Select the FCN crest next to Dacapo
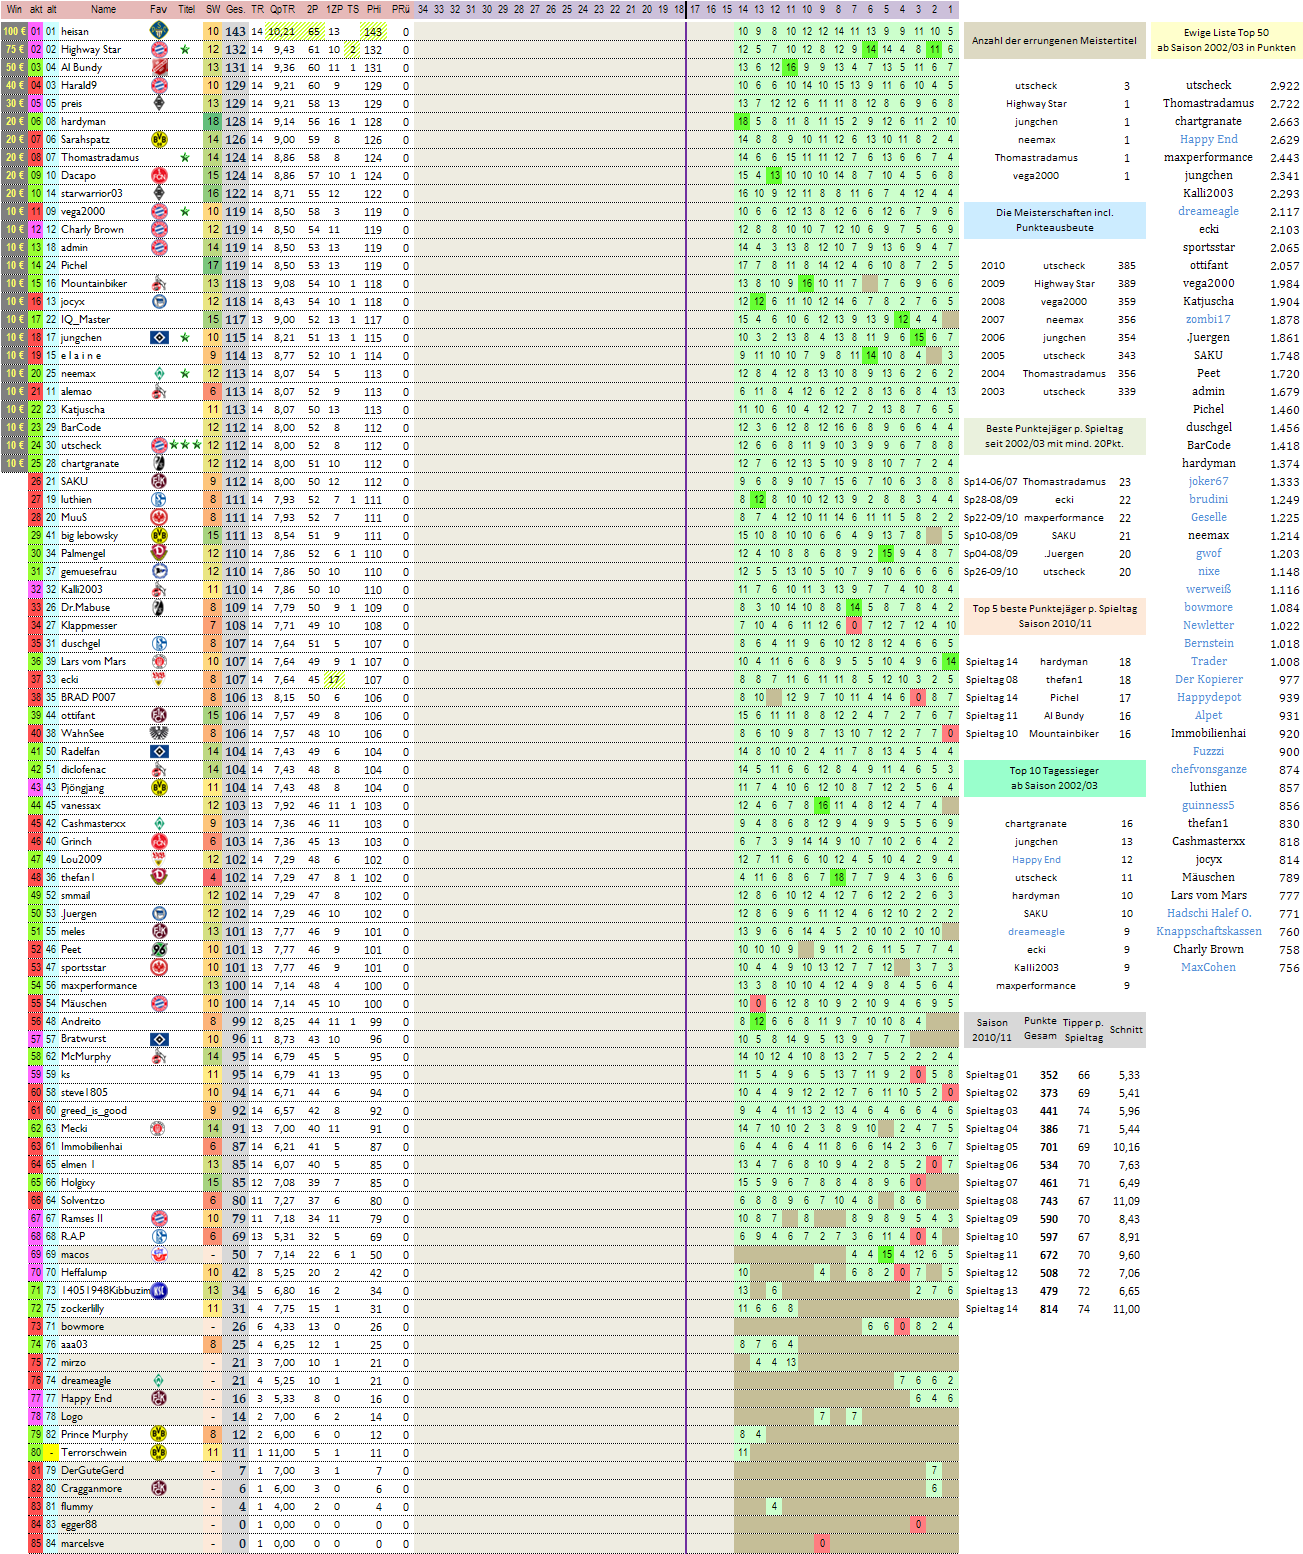Viewport: 1303px width, 1554px height. coord(158,175)
